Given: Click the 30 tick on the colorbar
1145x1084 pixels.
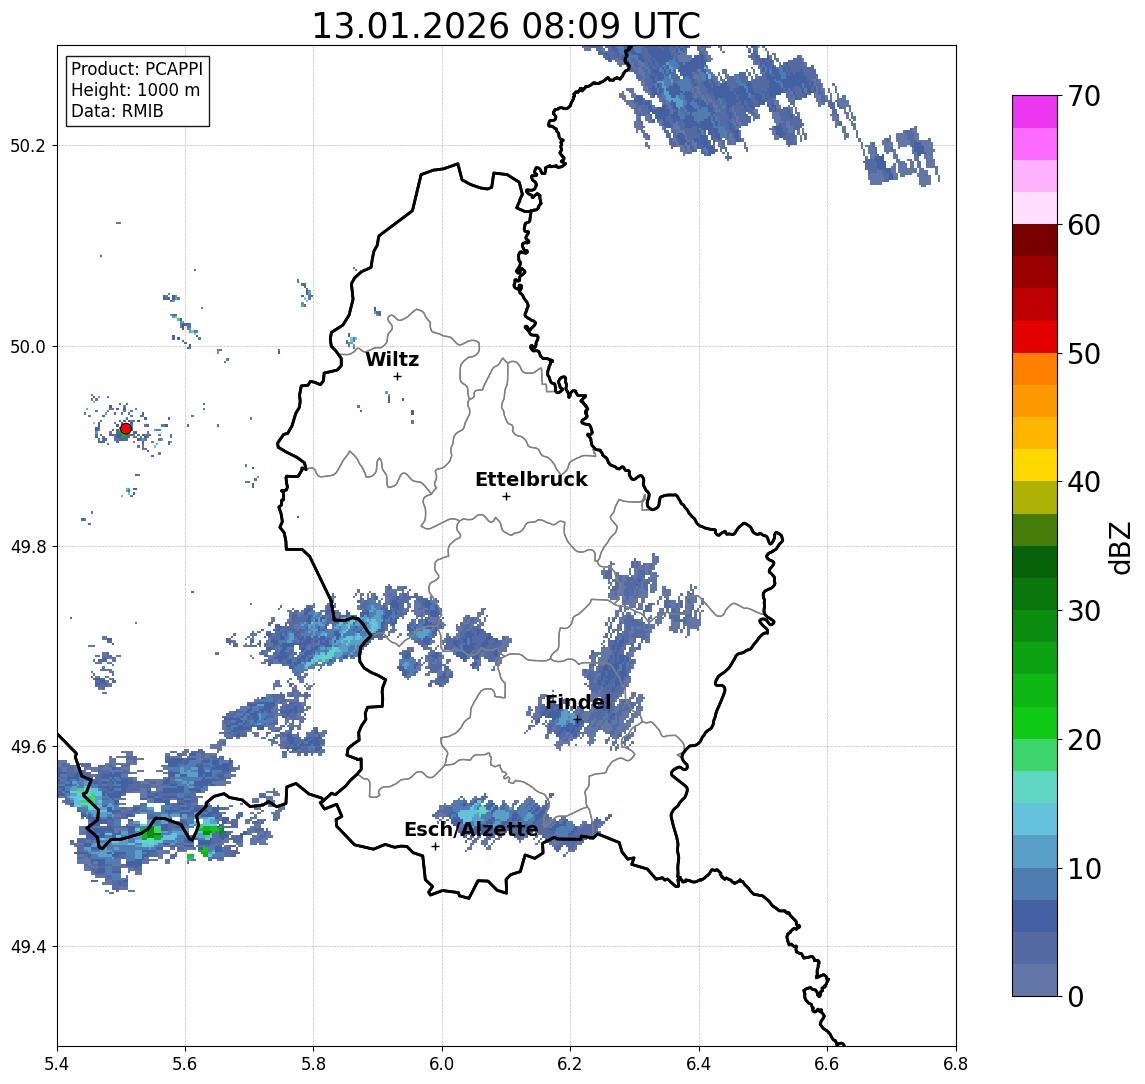Looking at the screenshot, I should [x=1083, y=611].
